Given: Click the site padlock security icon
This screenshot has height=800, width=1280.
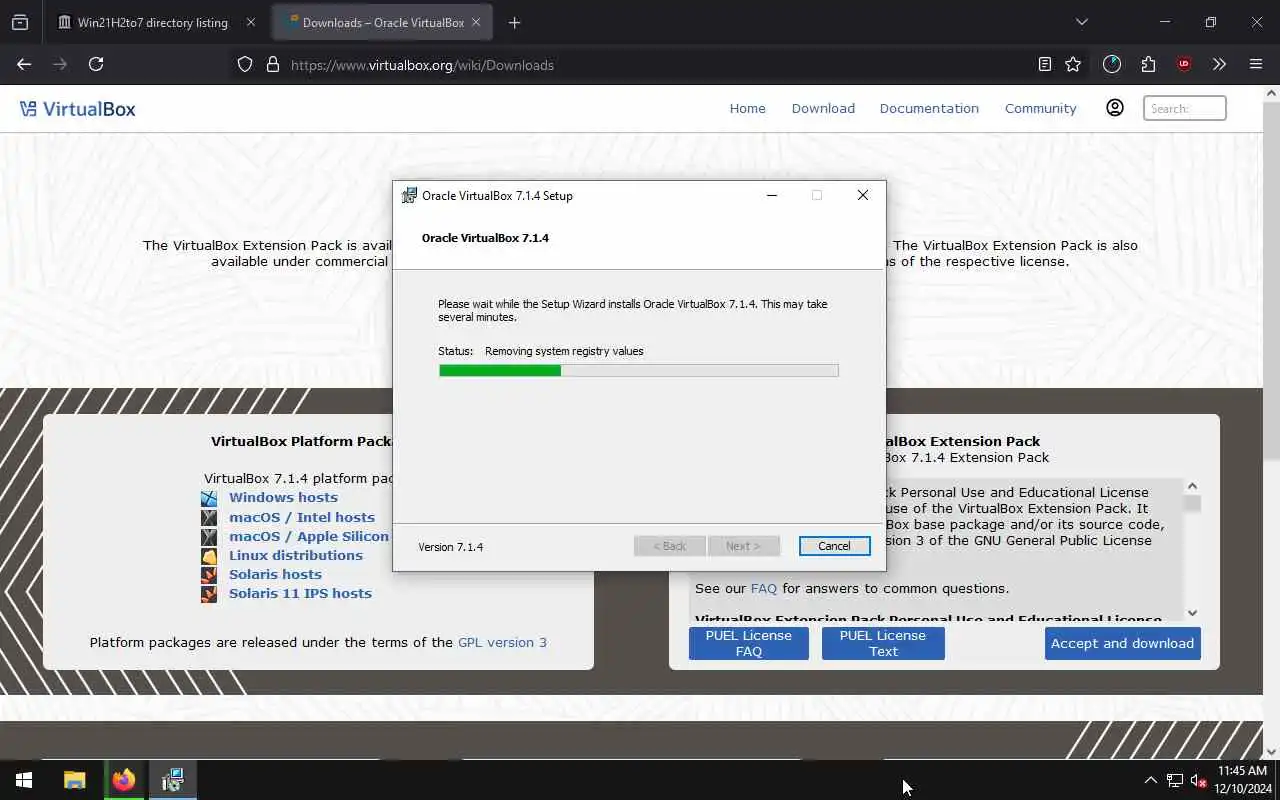Looking at the screenshot, I should pyautogui.click(x=272, y=65).
